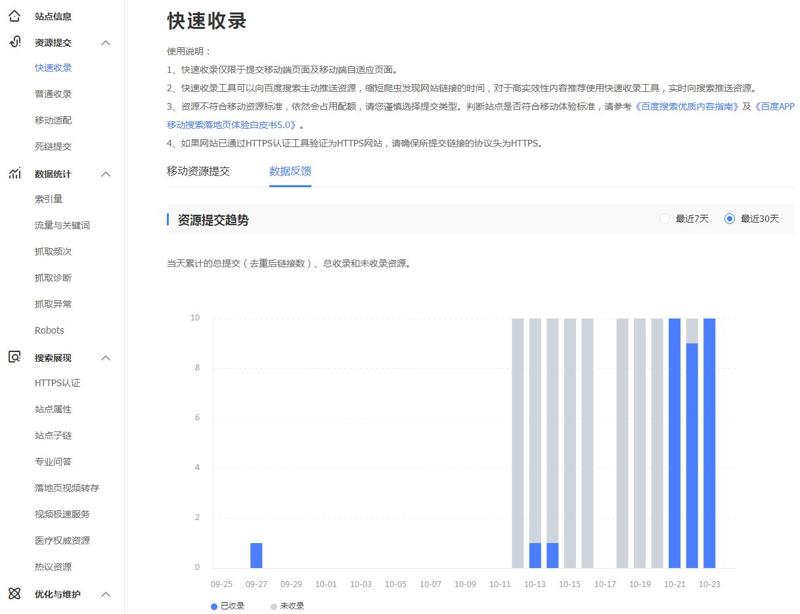800x614 pixels.
Task: Toggle the 未收录 gray legend dot
Action: (x=273, y=606)
